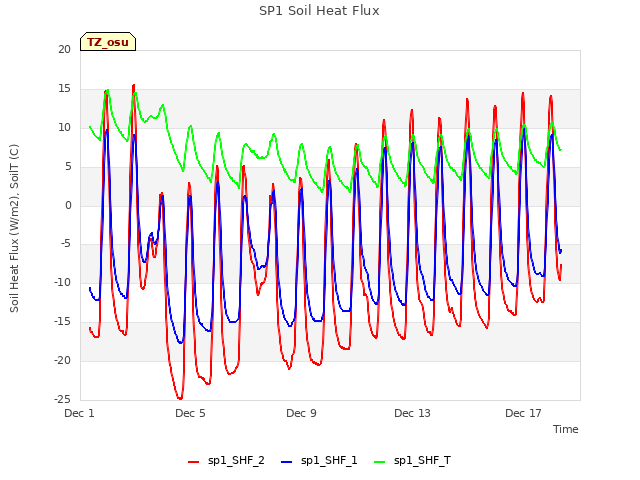The width and height of the screenshot is (640, 480).
Task: Click the Dec 13 x-axis label
Action: point(412,413)
